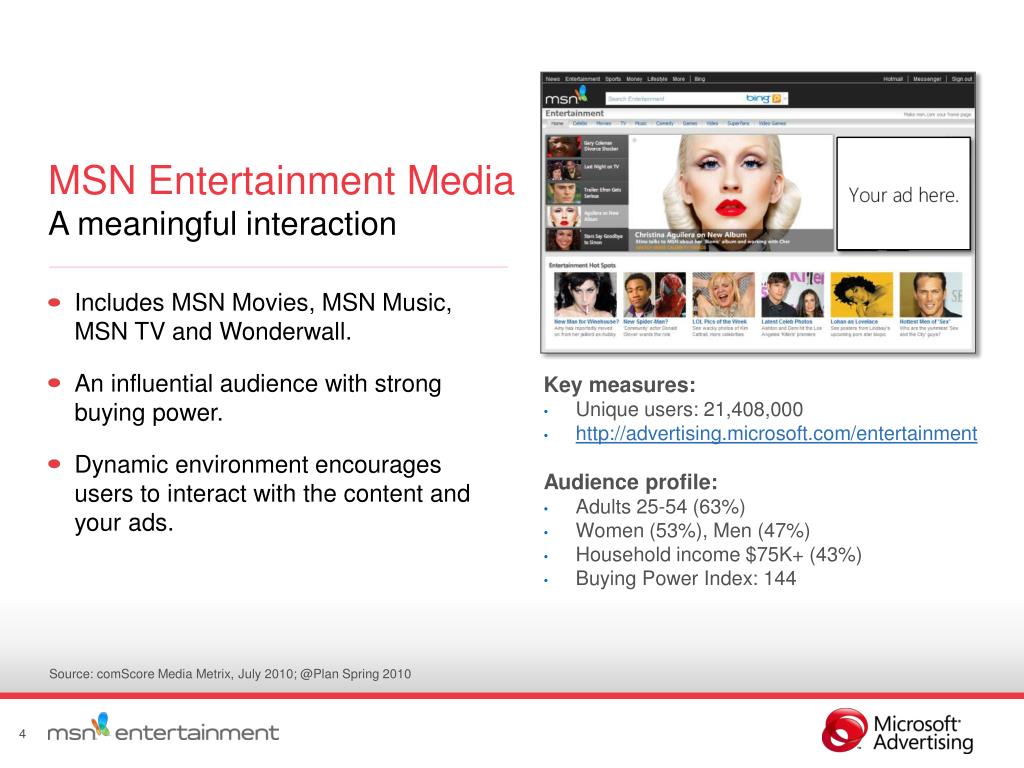Click the 'MSN Entertainment Media' slide title
This screenshot has width=1024, height=768.
(281, 180)
